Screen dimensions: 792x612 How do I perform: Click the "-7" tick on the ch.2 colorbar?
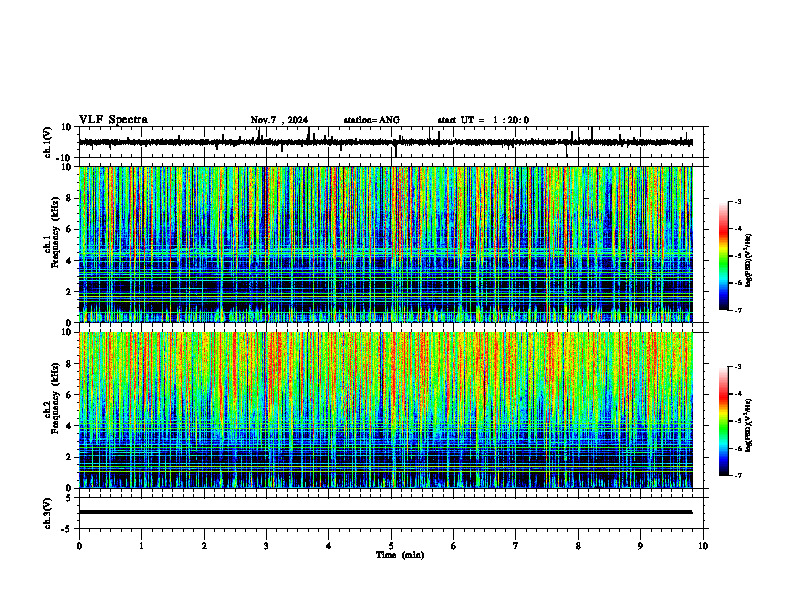coord(737,475)
